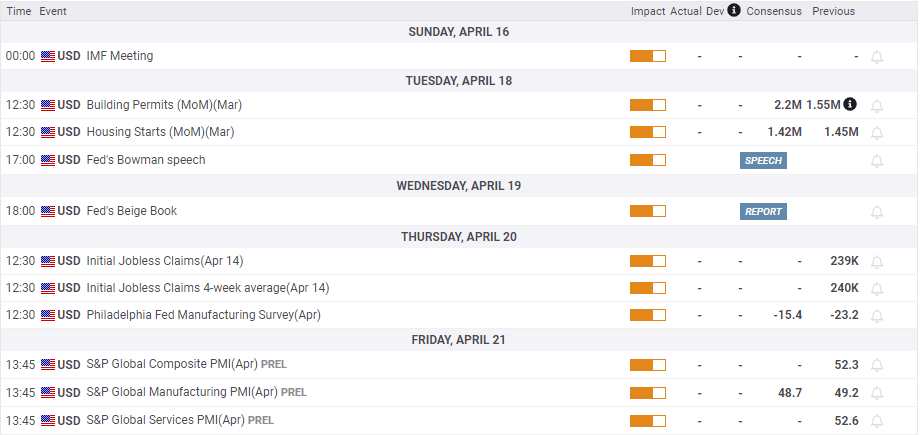Click the Impact column header
Screen dimensions: 920x435
click(648, 11)
